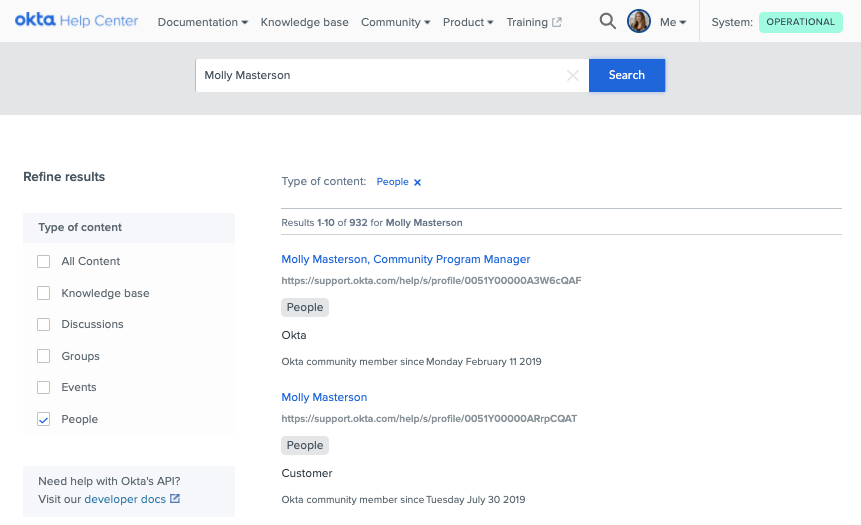Click the OPERATIONAL system status badge
Viewport: 861px width, 525px height.
(800, 22)
